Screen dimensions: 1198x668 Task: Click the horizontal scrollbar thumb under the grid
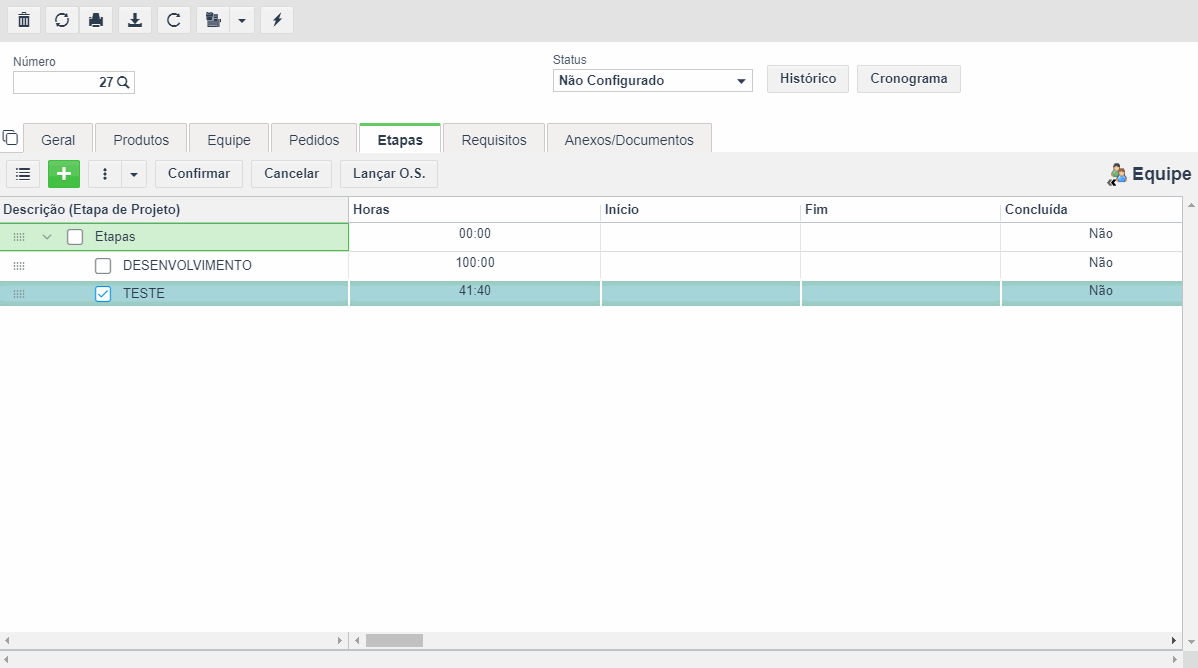[x=394, y=640]
